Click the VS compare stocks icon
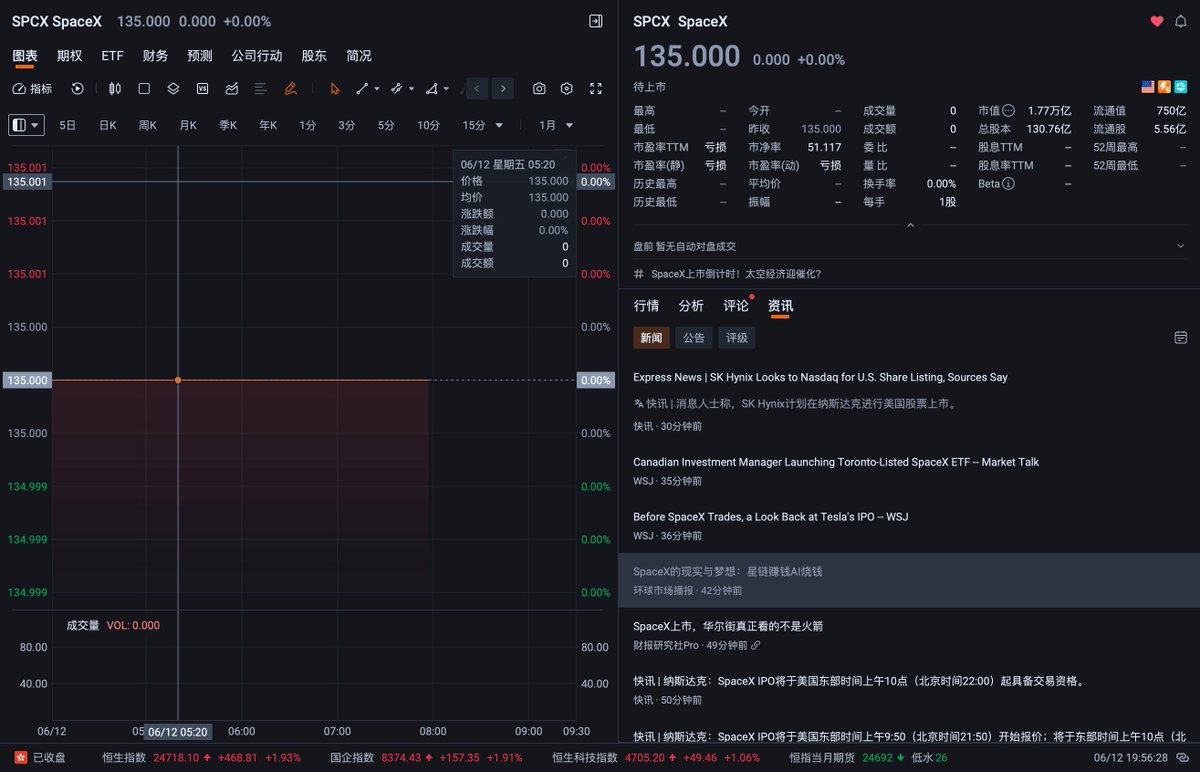This screenshot has height=772, width=1200. coord(203,89)
